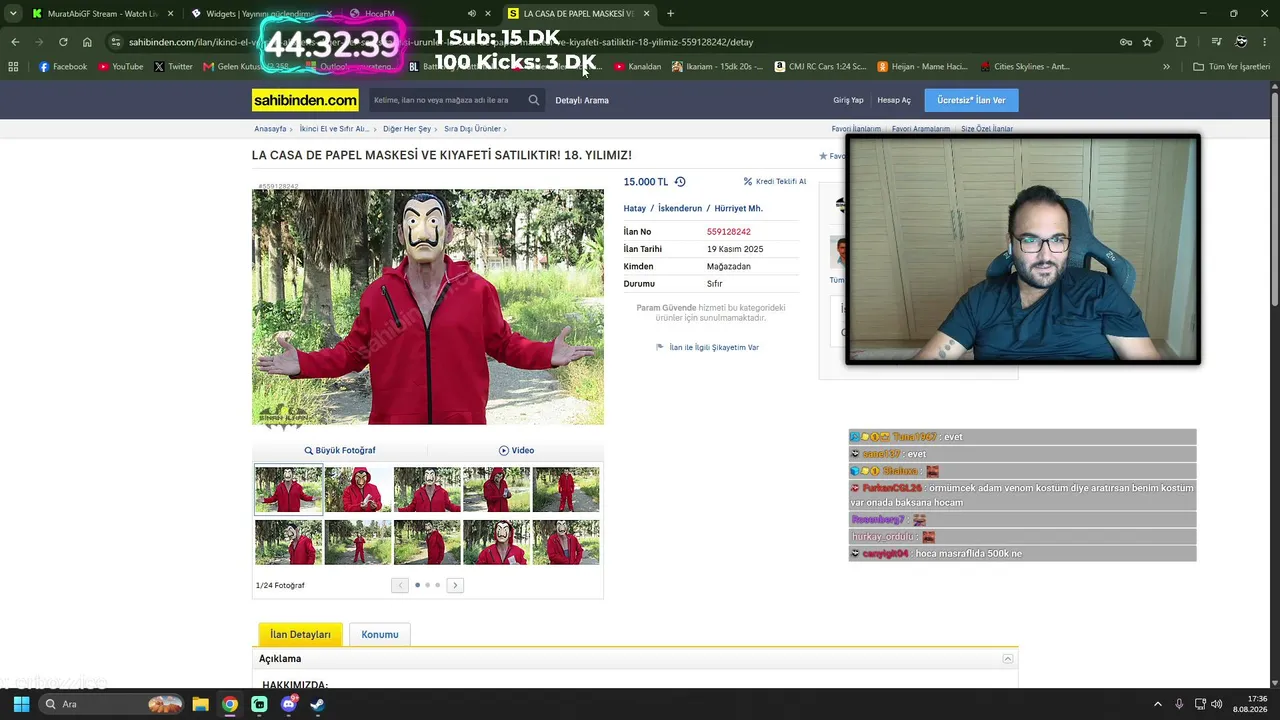Image resolution: width=1280 pixels, height=720 pixels.
Task: Select the last thumbnail in the first row
Action: 566,490
